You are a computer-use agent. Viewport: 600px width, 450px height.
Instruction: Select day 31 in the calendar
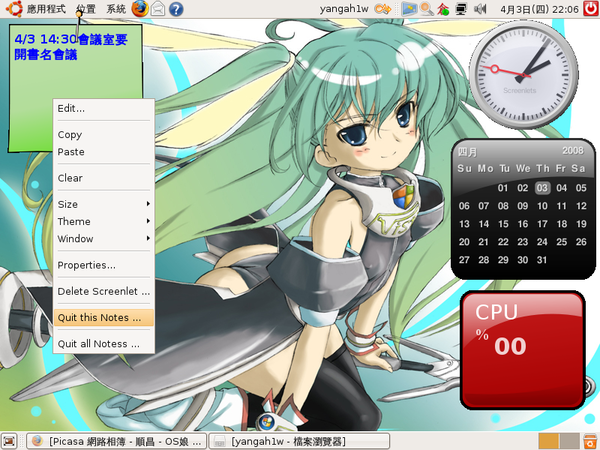click(x=542, y=260)
